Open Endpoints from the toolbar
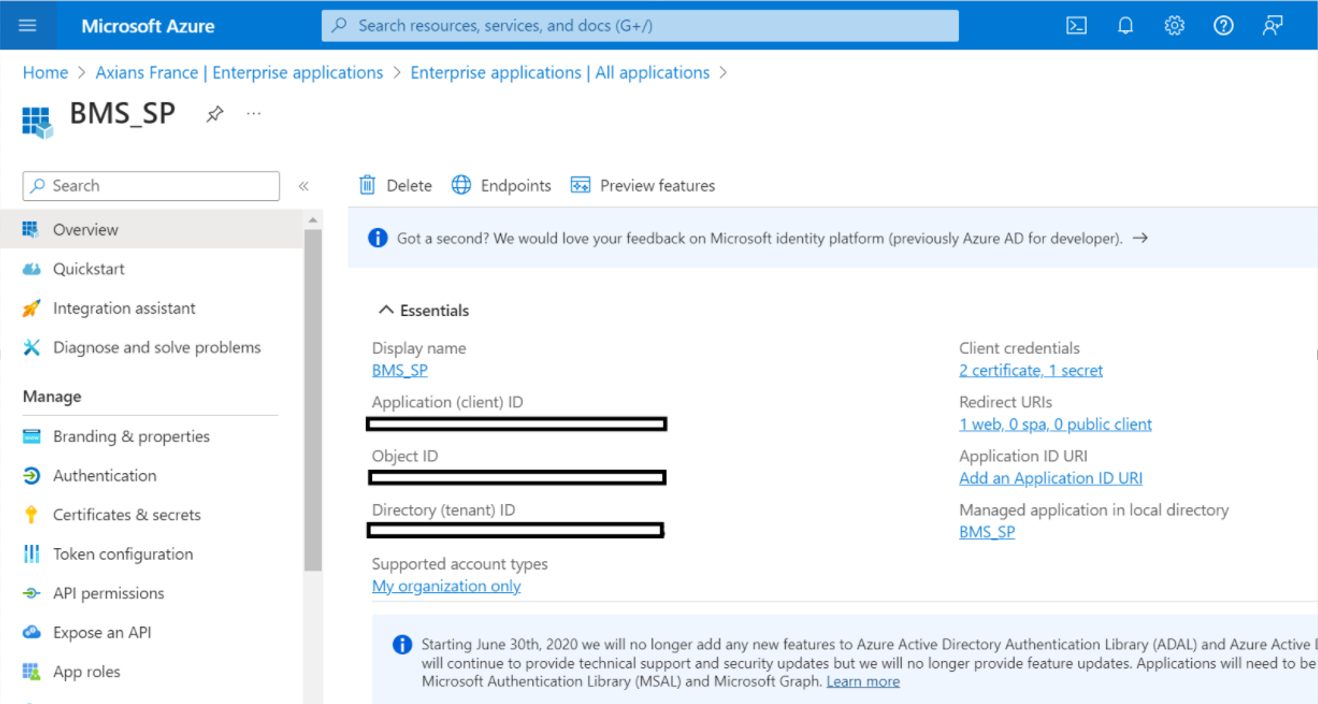Image resolution: width=1318 pixels, height=704 pixels. [501, 186]
